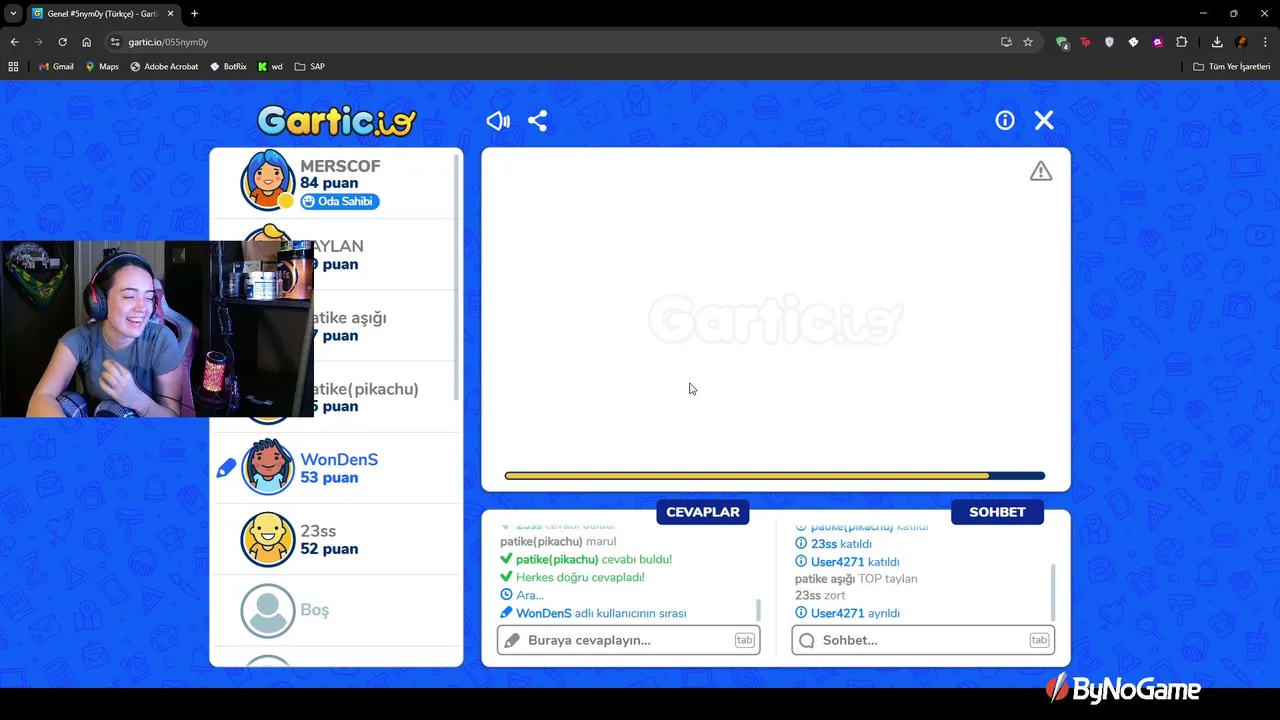Click the empty Boş player slot

[336, 610]
